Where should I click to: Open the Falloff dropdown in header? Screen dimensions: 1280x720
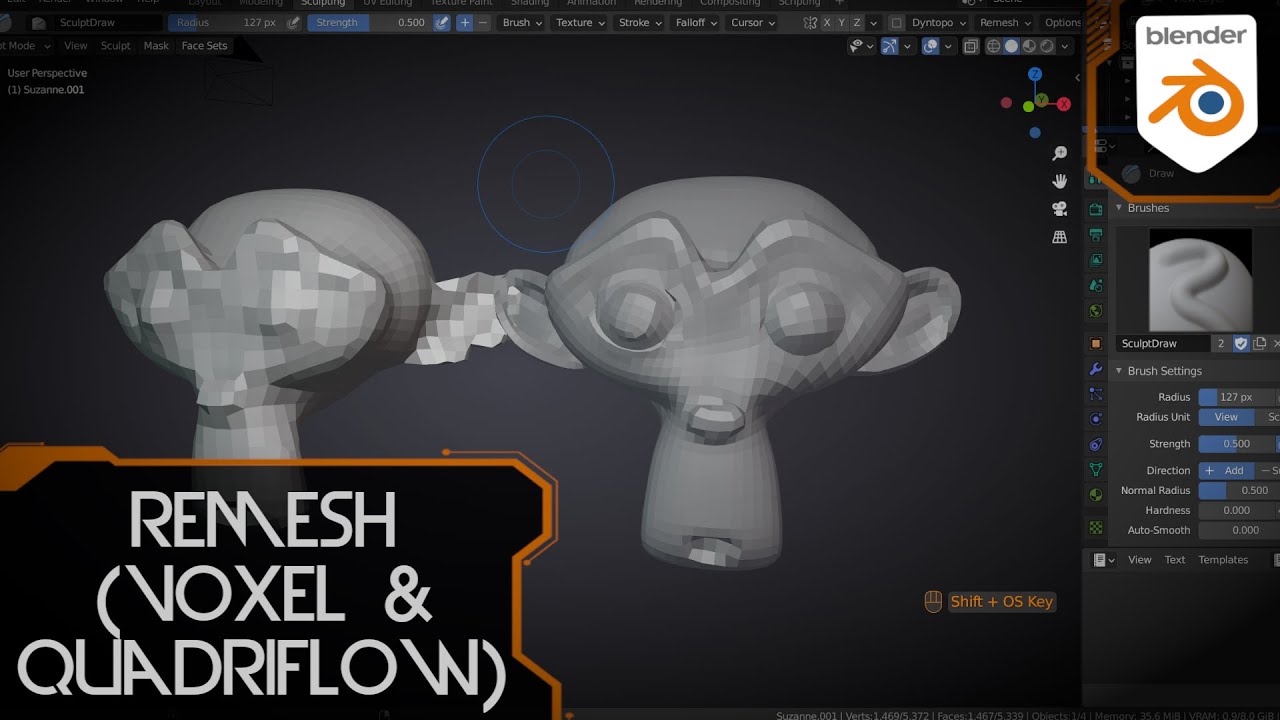point(696,22)
